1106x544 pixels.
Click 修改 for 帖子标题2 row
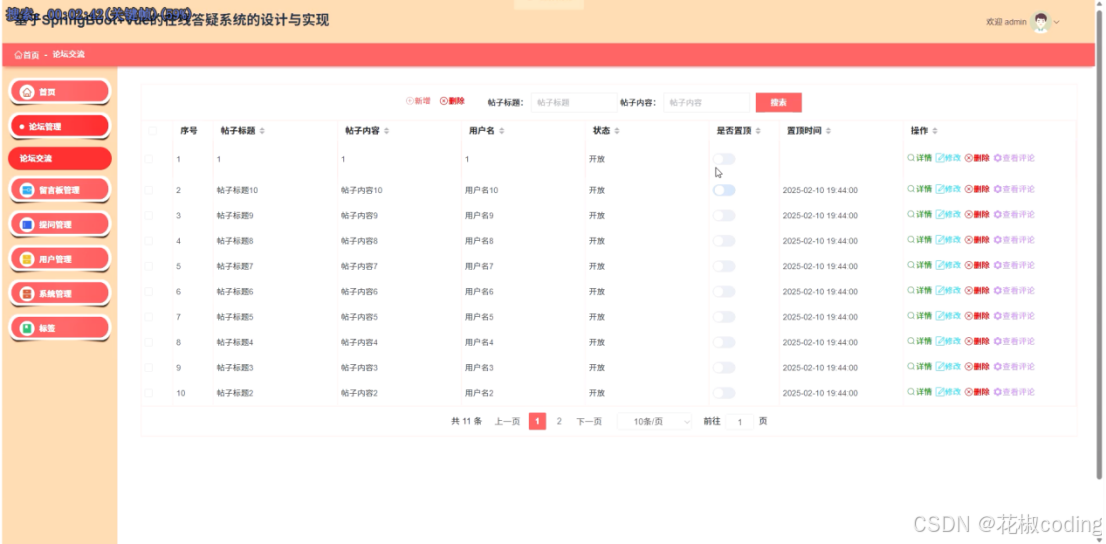pyautogui.click(x=948, y=392)
